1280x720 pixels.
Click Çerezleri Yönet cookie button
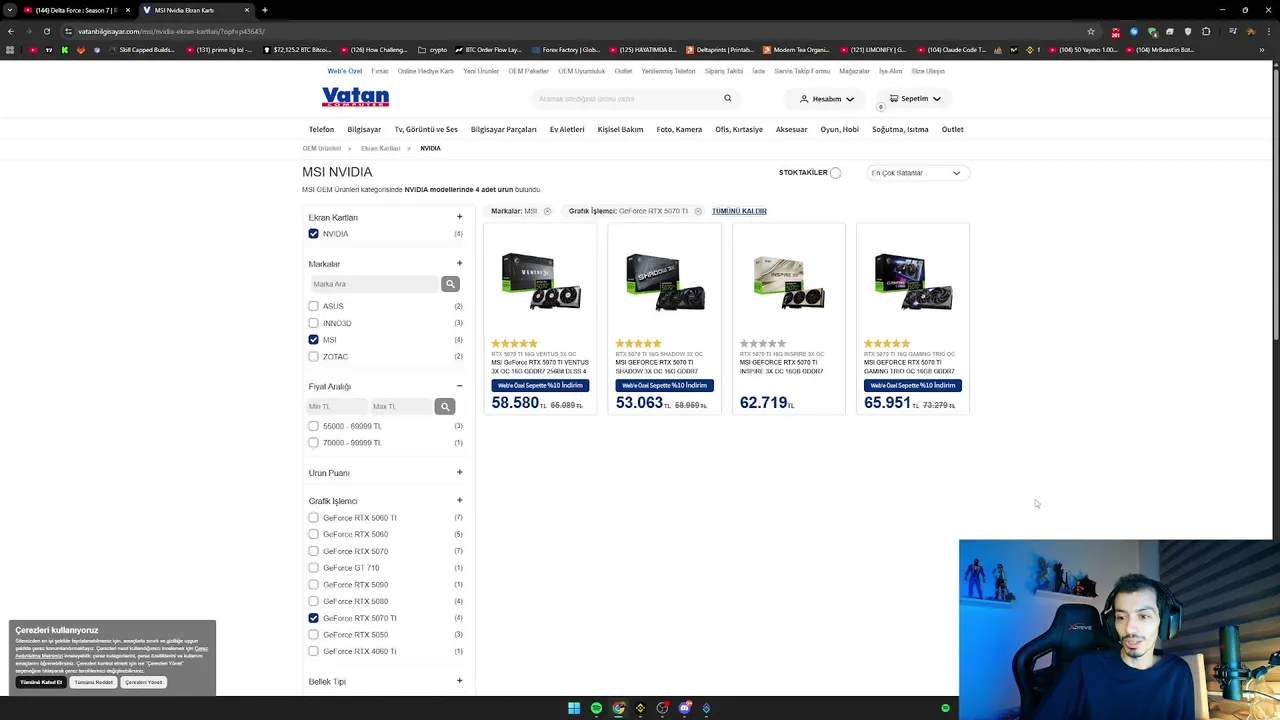[143, 682]
